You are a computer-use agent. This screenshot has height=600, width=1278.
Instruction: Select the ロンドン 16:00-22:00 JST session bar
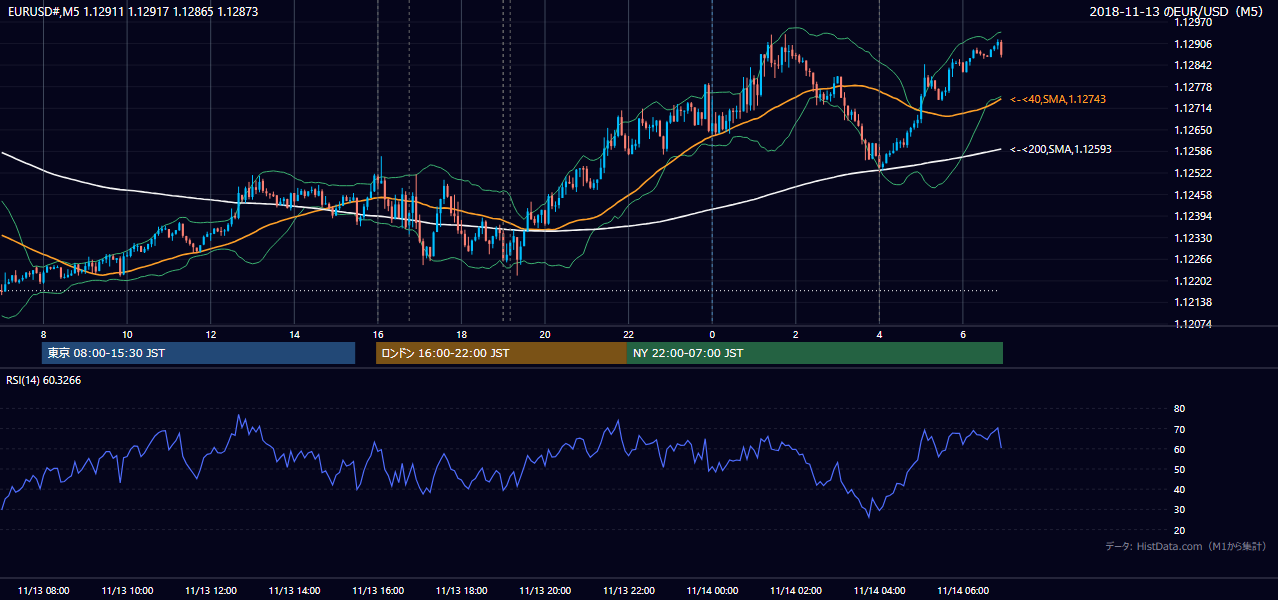pos(501,353)
